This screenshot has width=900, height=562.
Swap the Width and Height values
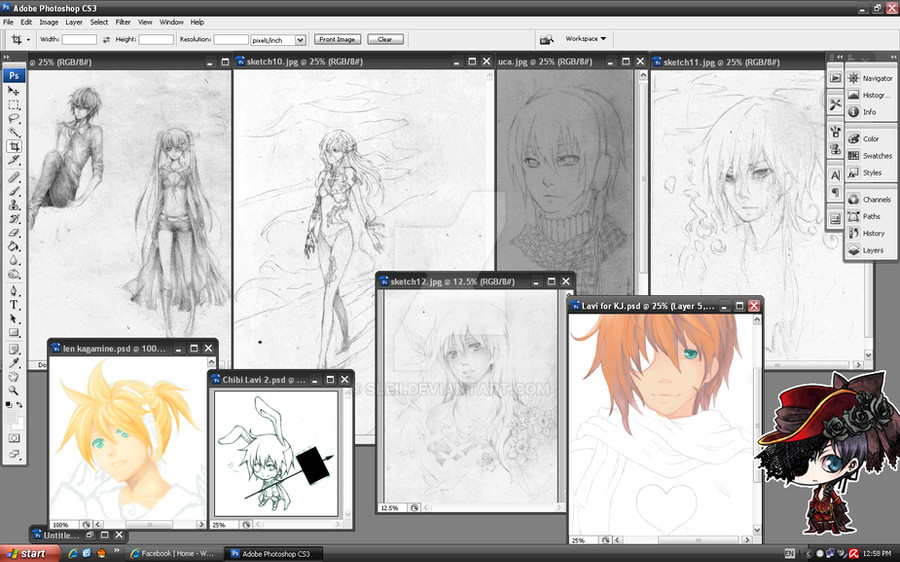point(106,40)
